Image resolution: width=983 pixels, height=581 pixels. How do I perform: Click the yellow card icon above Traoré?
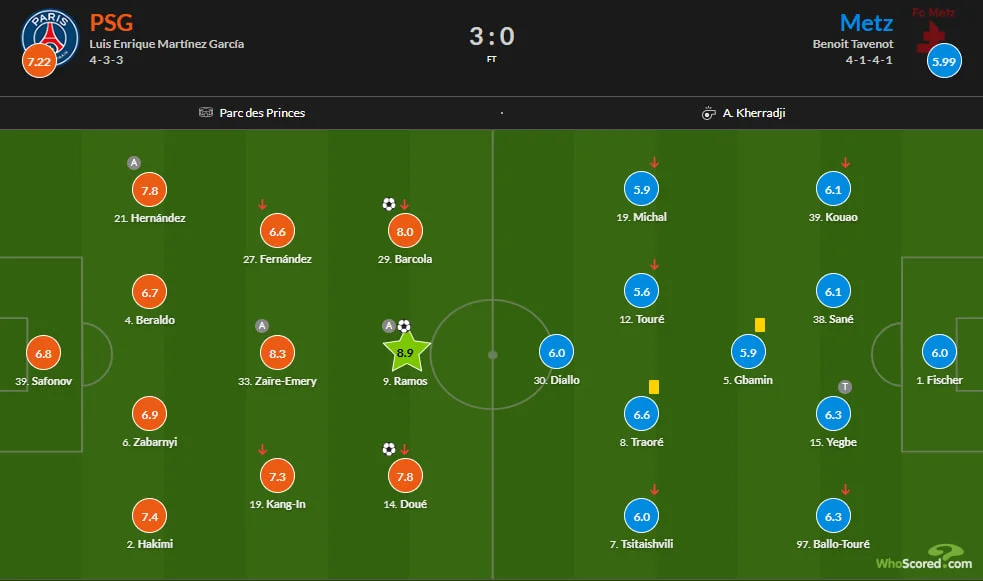[653, 386]
